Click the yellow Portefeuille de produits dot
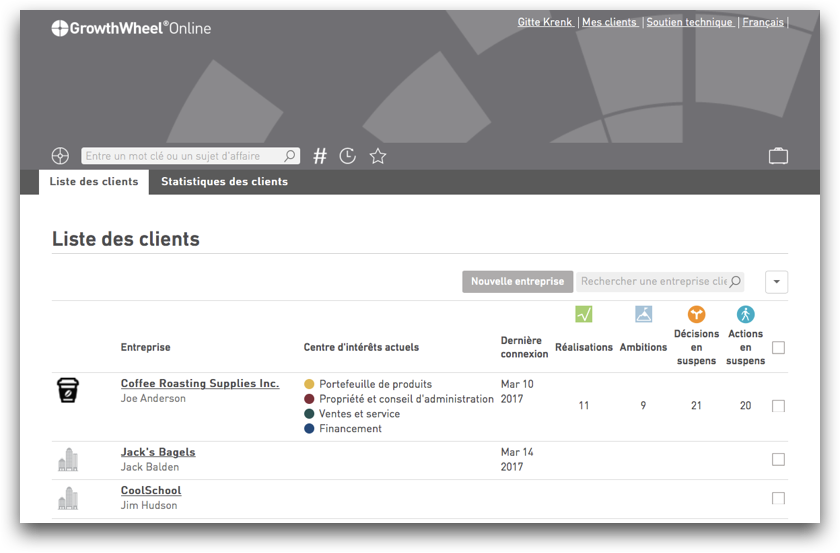Viewport: 840px width, 553px height. (x=309, y=384)
